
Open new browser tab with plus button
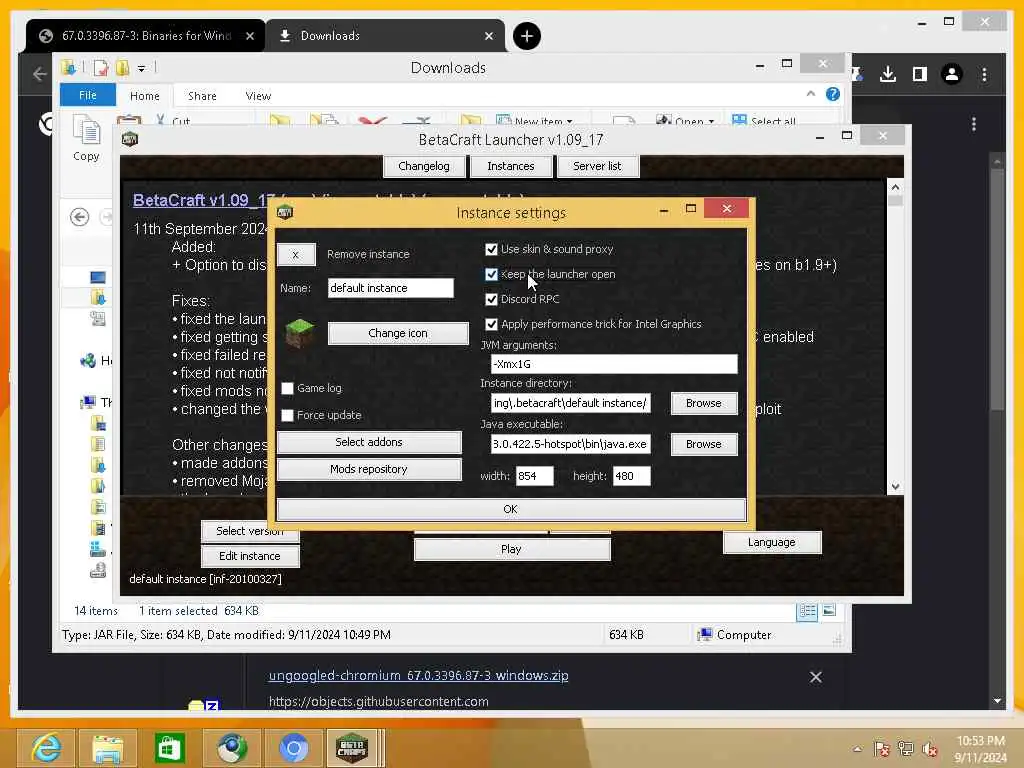[527, 36]
